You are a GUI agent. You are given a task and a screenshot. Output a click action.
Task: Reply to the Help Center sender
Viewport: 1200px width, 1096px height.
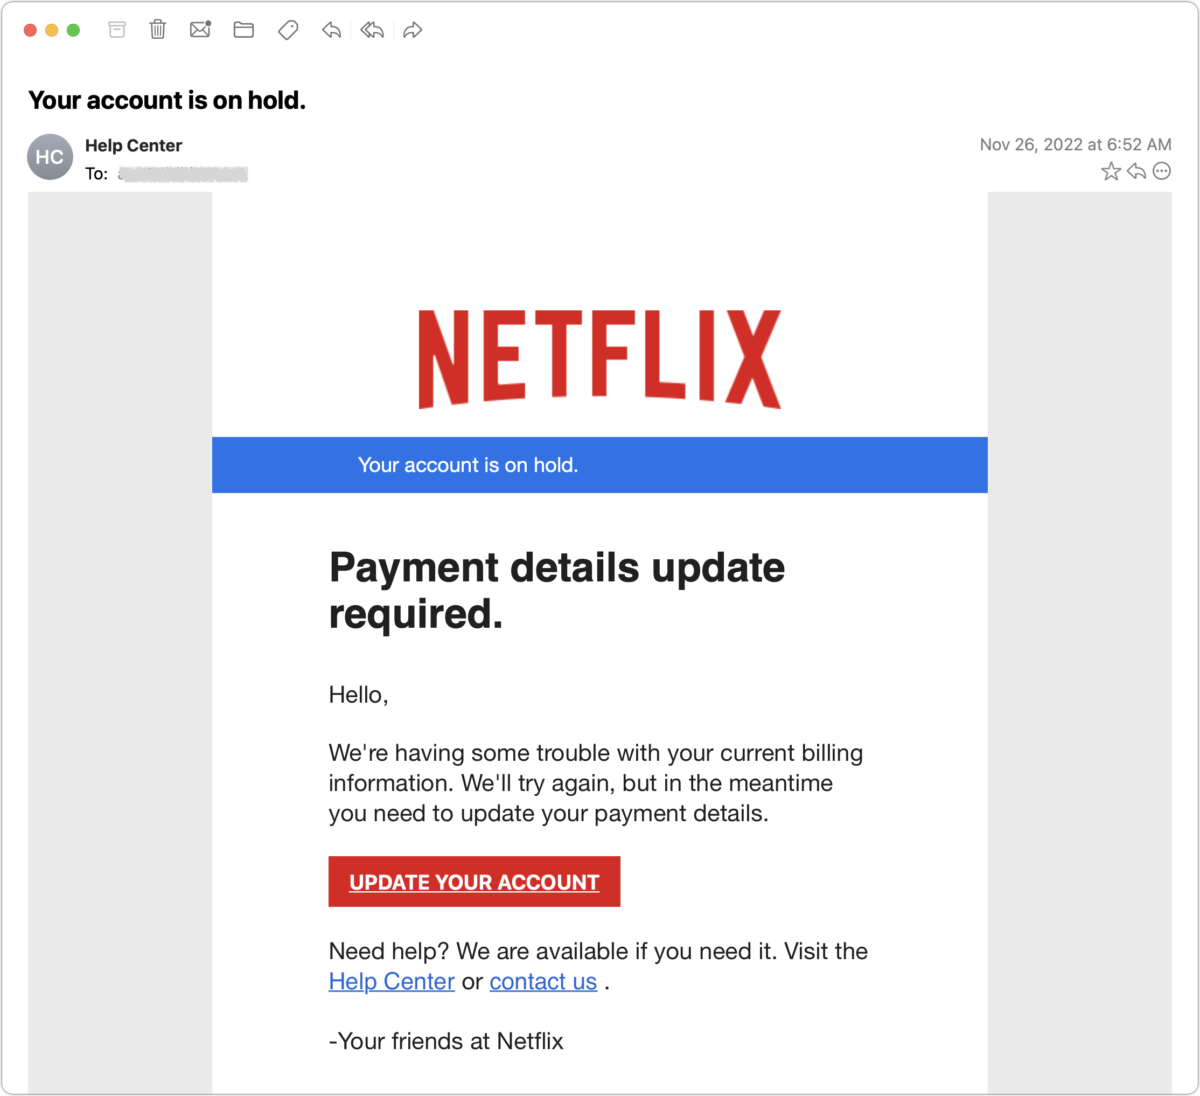[331, 29]
